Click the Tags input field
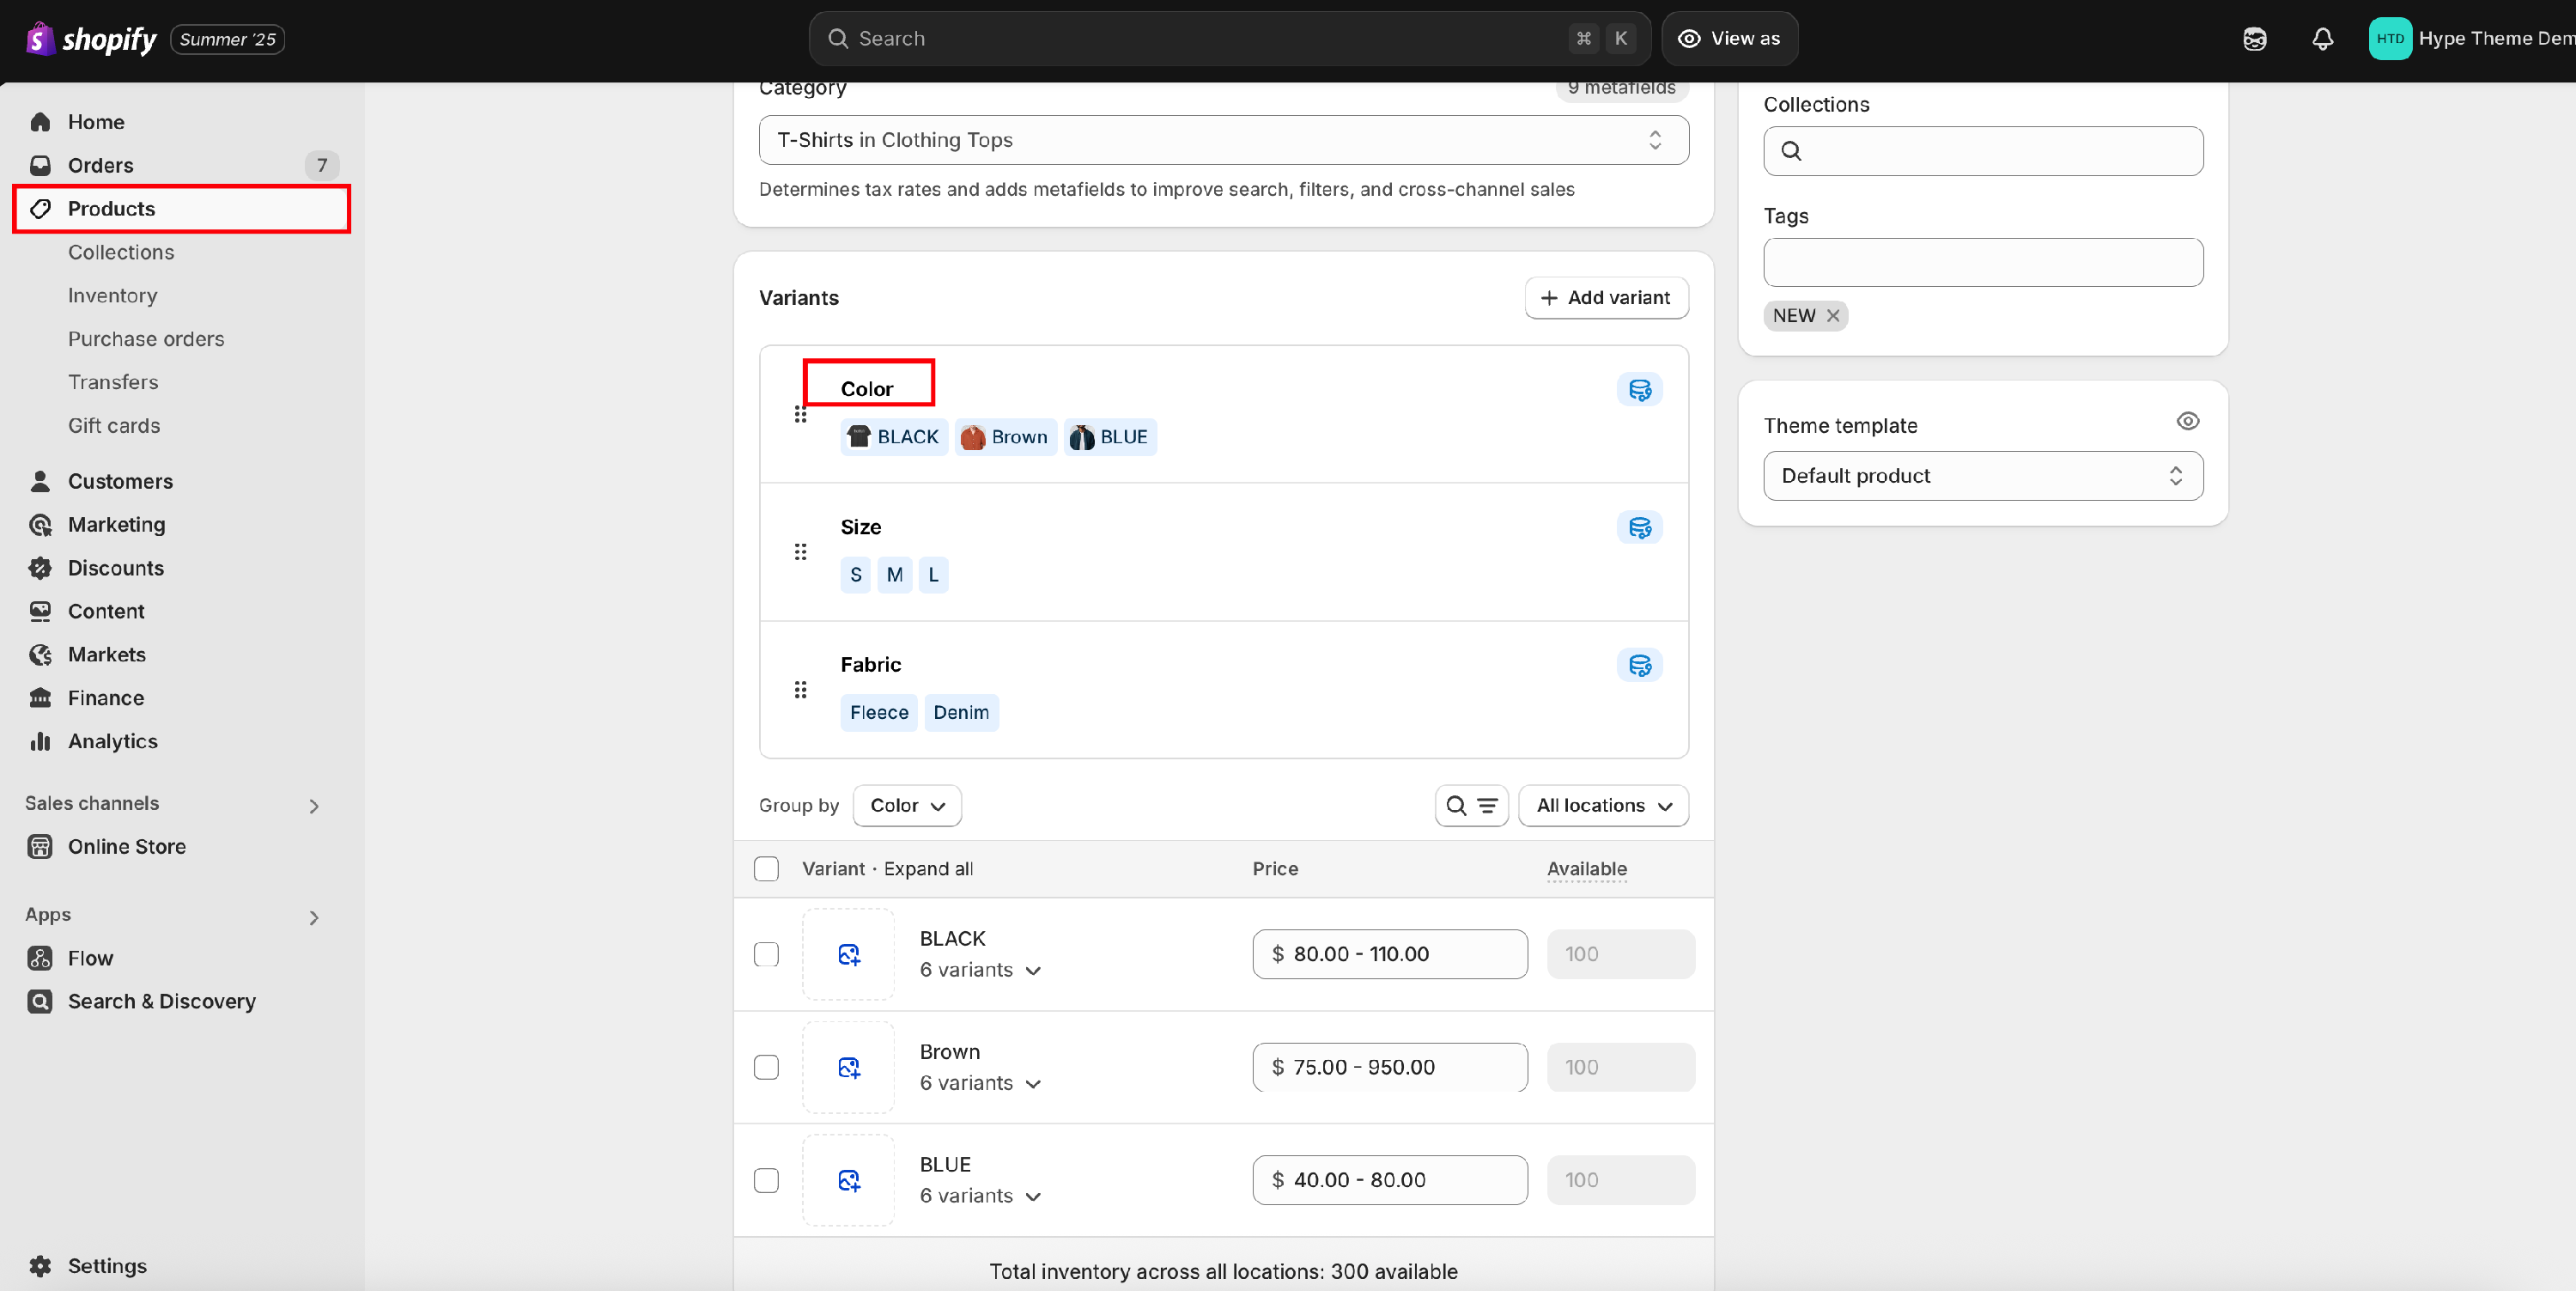 pos(1982,263)
